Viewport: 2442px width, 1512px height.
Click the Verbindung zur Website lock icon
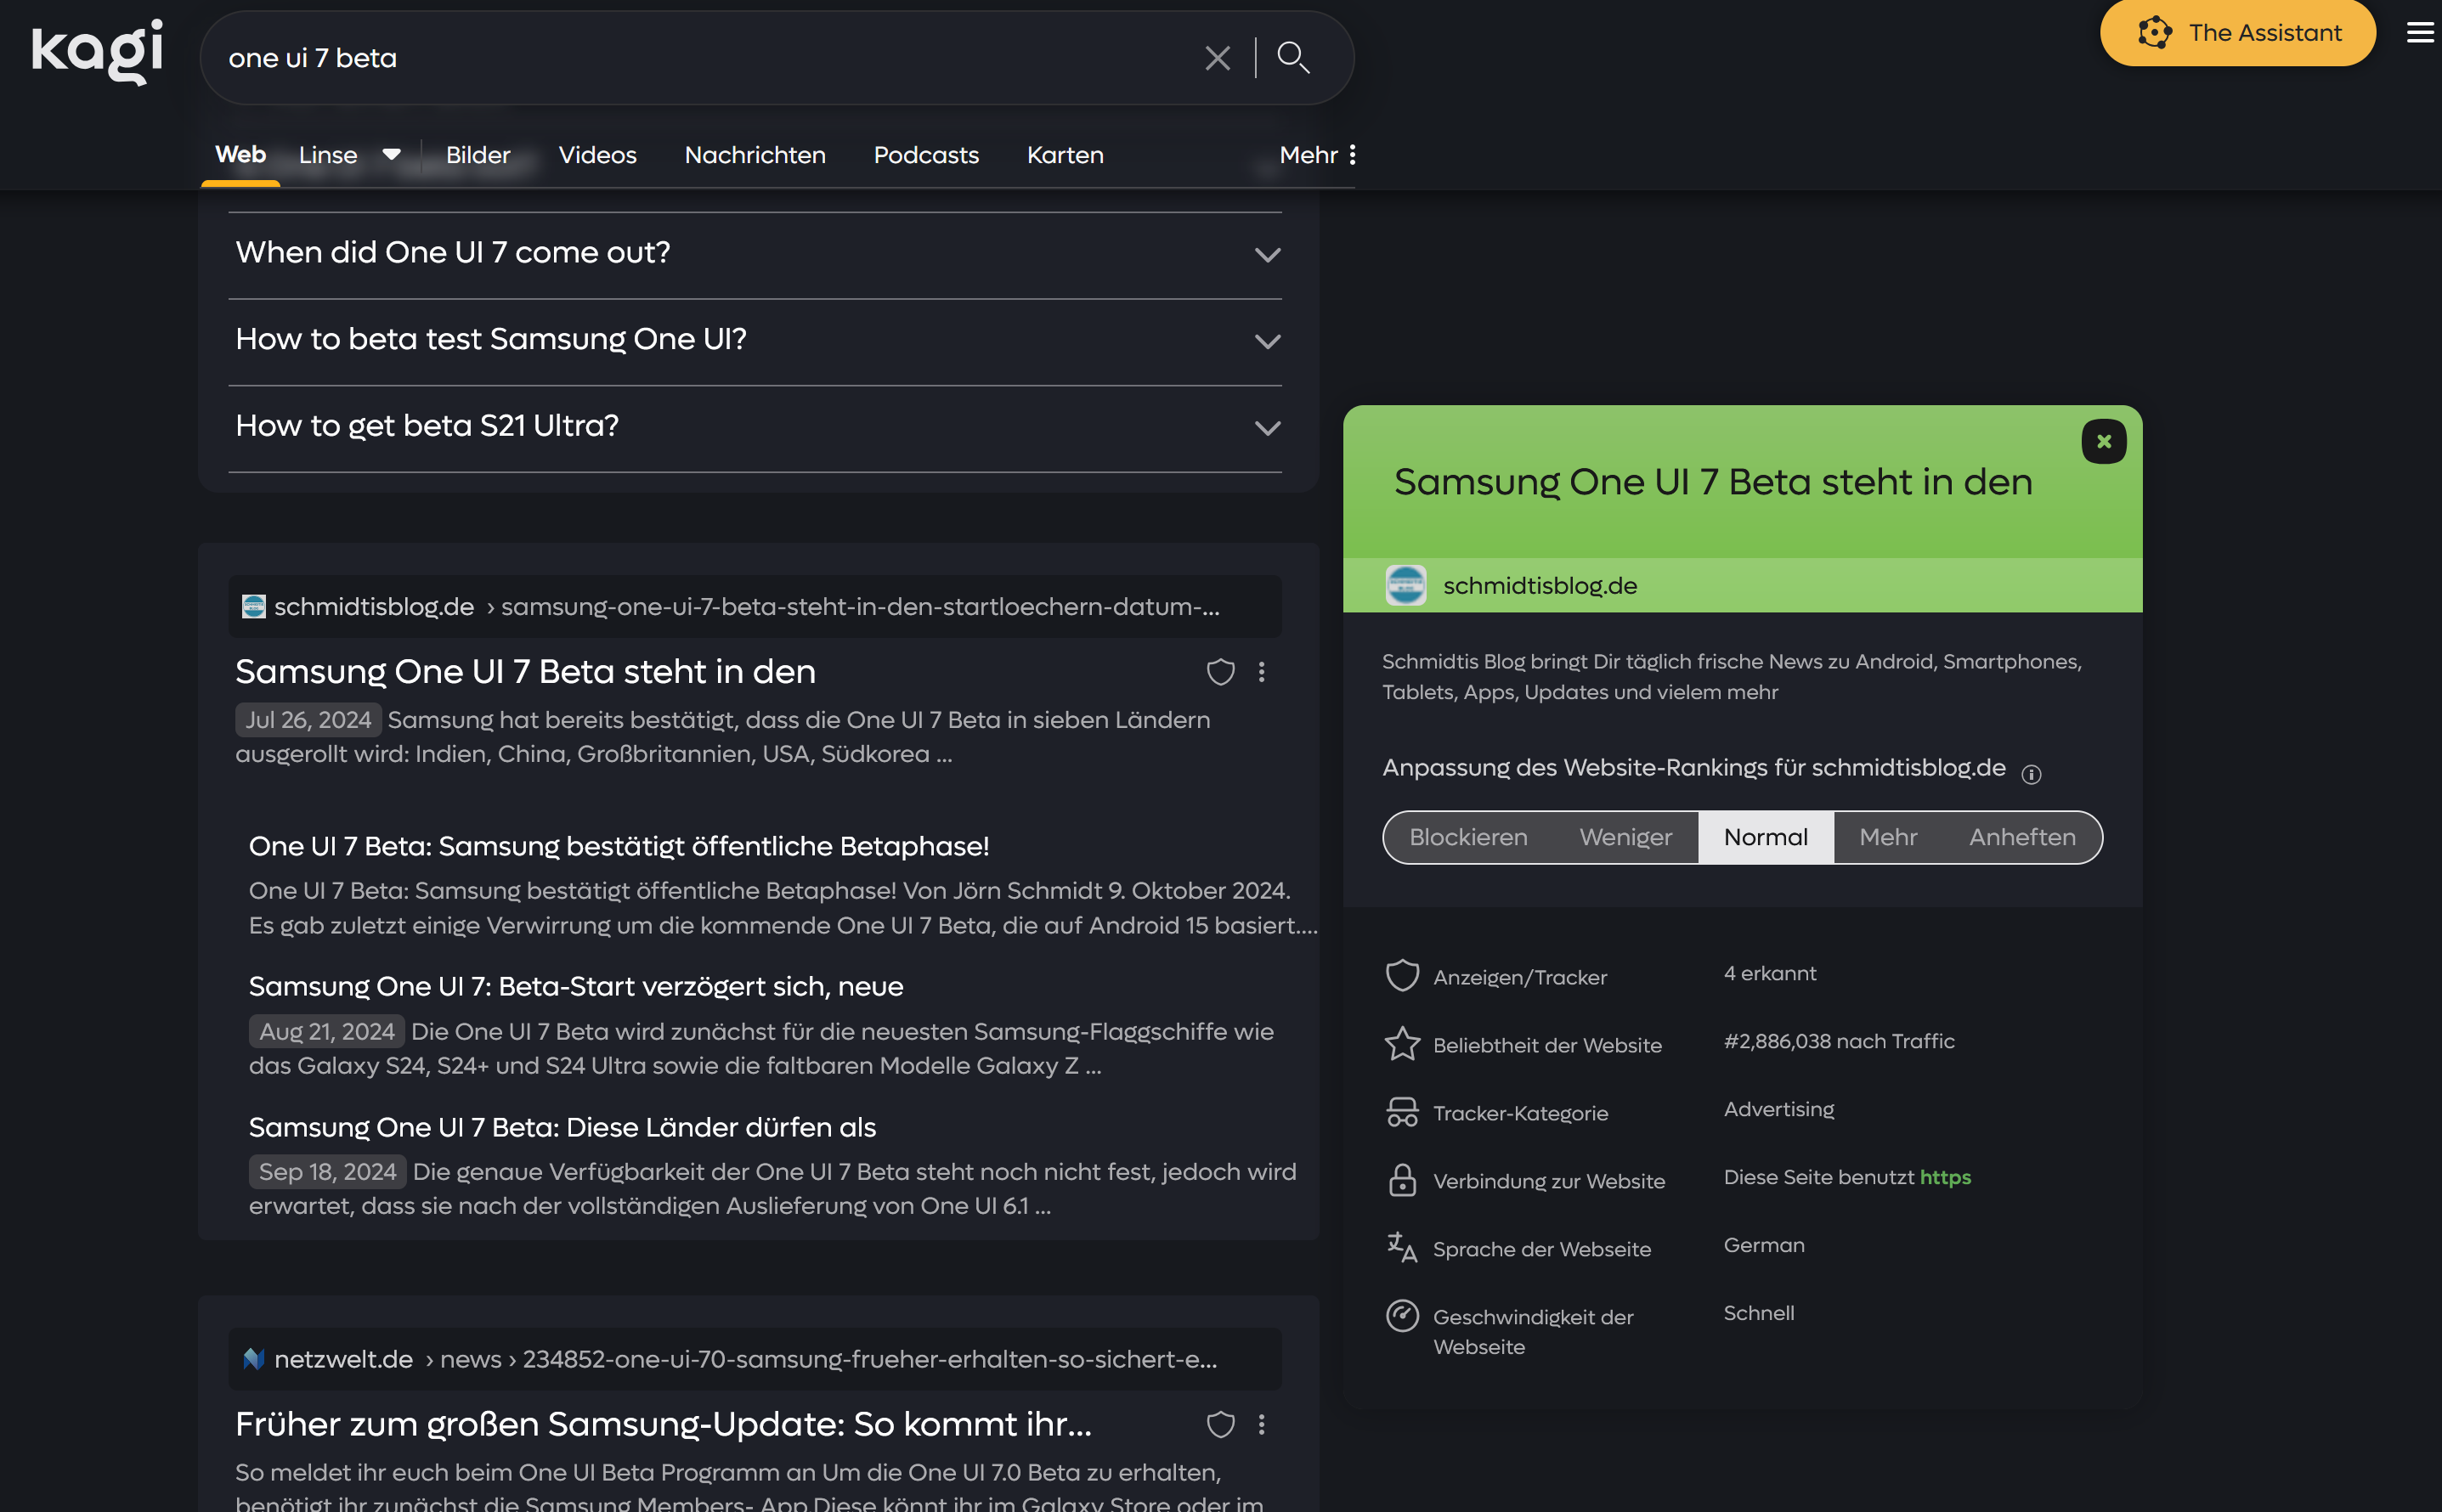pyautogui.click(x=1402, y=1180)
